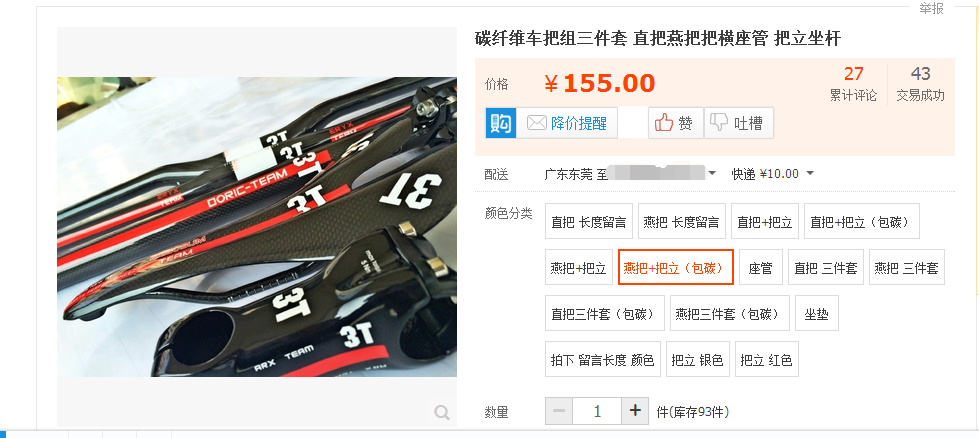Select the 把立 银色 option
The width and height of the screenshot is (979, 438).
pyautogui.click(x=697, y=359)
